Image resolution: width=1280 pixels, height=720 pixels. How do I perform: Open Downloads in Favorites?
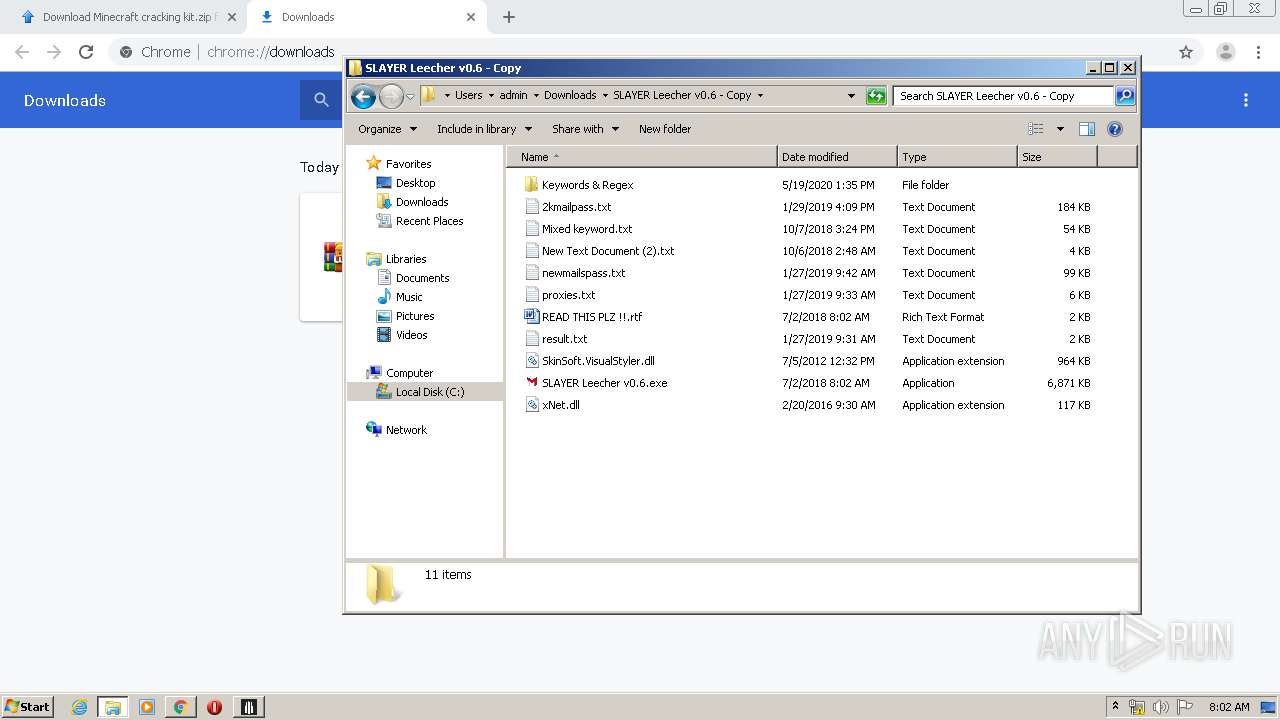click(422, 202)
